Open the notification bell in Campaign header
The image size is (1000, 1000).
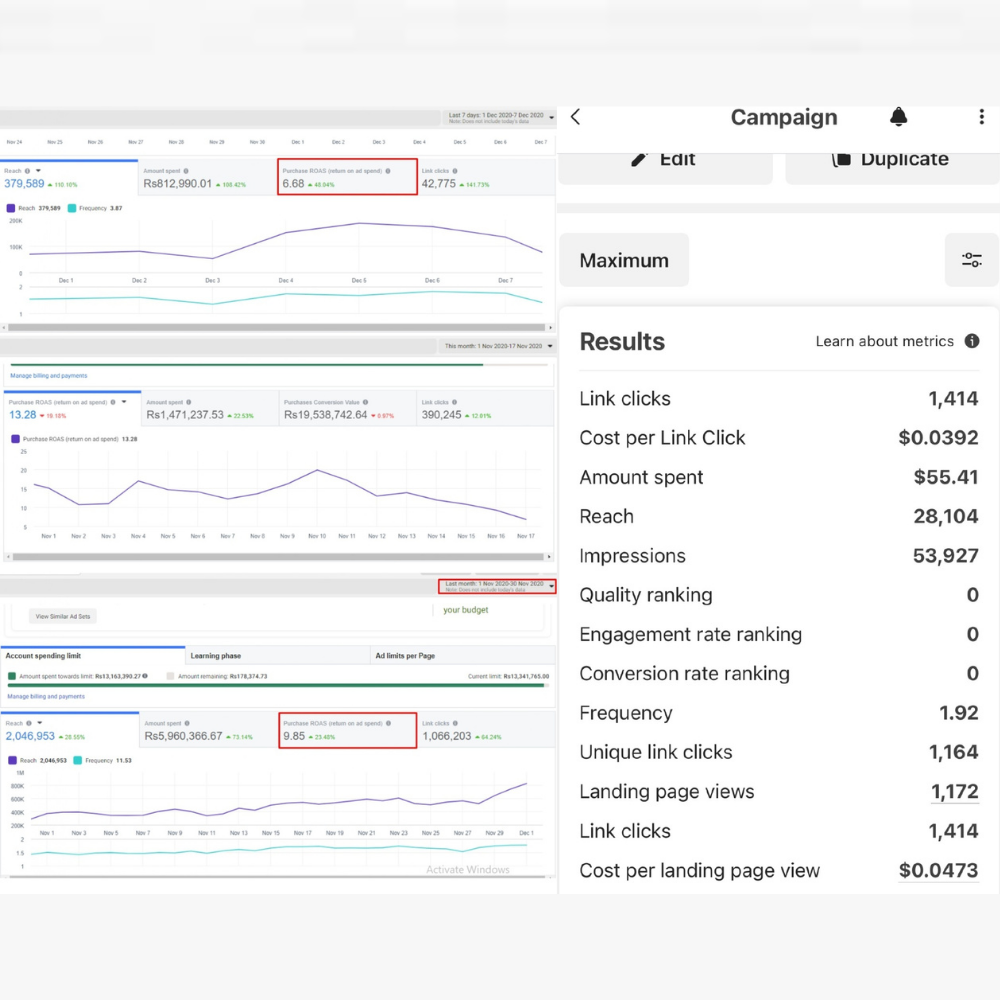coord(898,117)
